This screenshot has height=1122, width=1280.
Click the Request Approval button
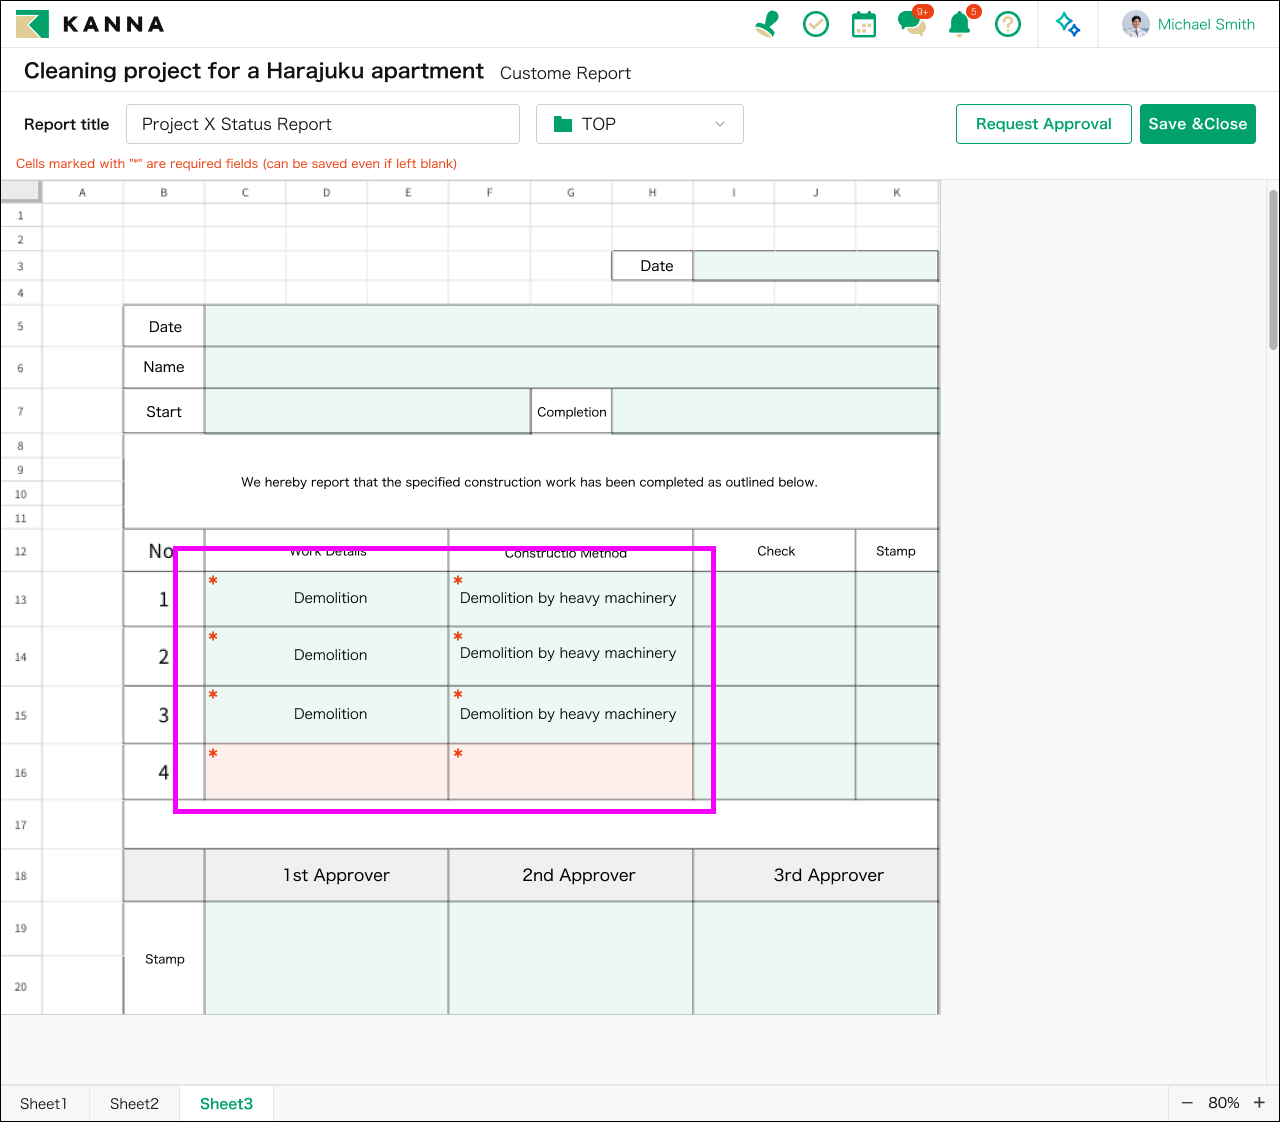pyautogui.click(x=1043, y=124)
